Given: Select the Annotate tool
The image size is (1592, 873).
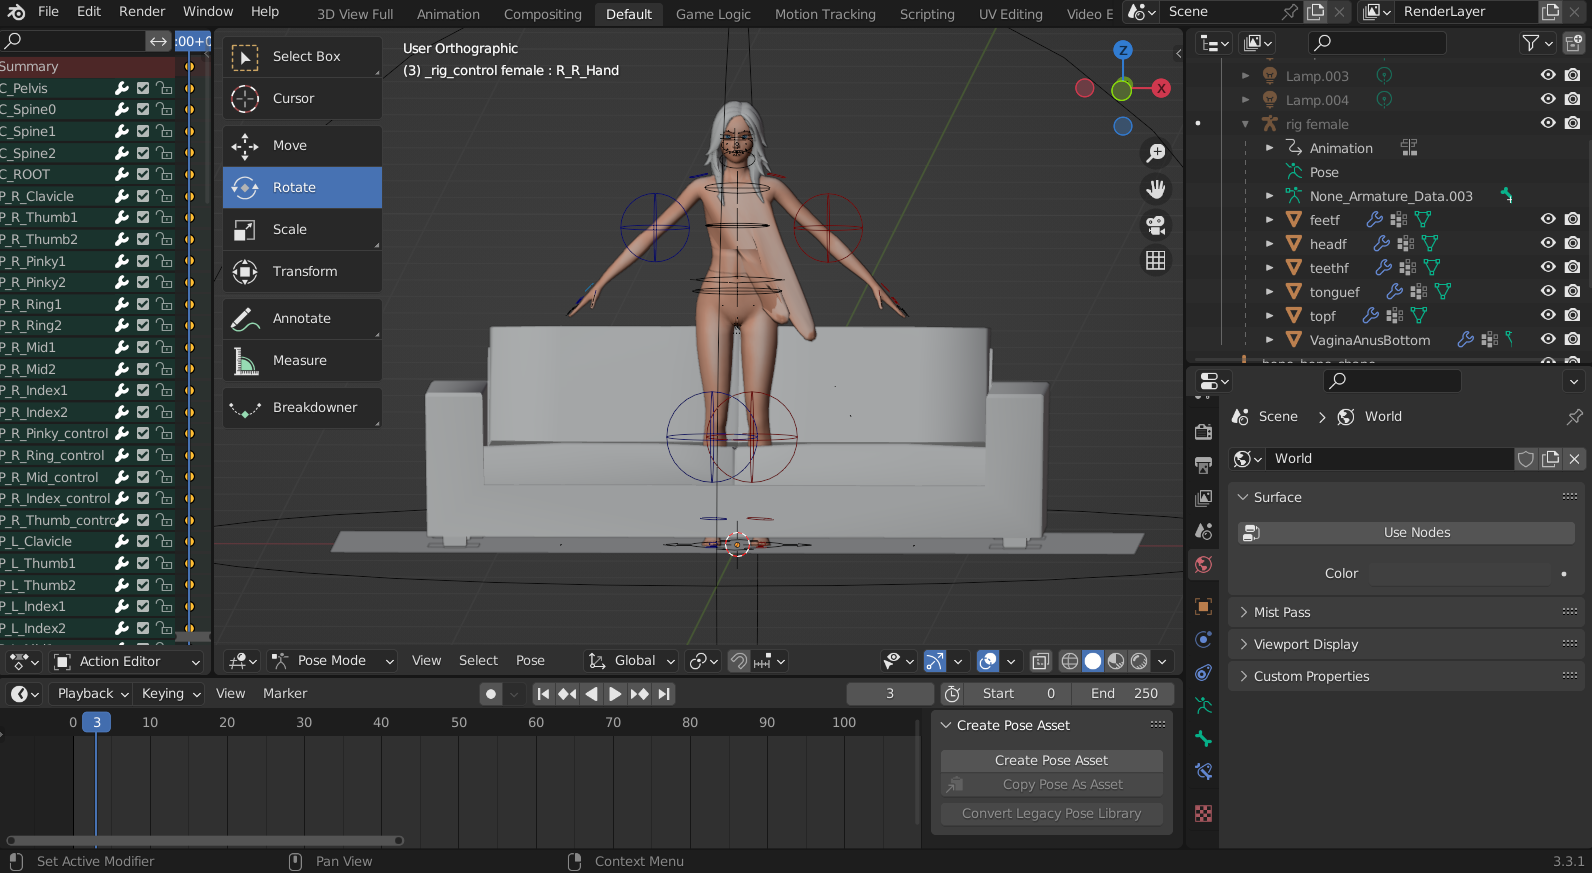Looking at the screenshot, I should pyautogui.click(x=302, y=319).
